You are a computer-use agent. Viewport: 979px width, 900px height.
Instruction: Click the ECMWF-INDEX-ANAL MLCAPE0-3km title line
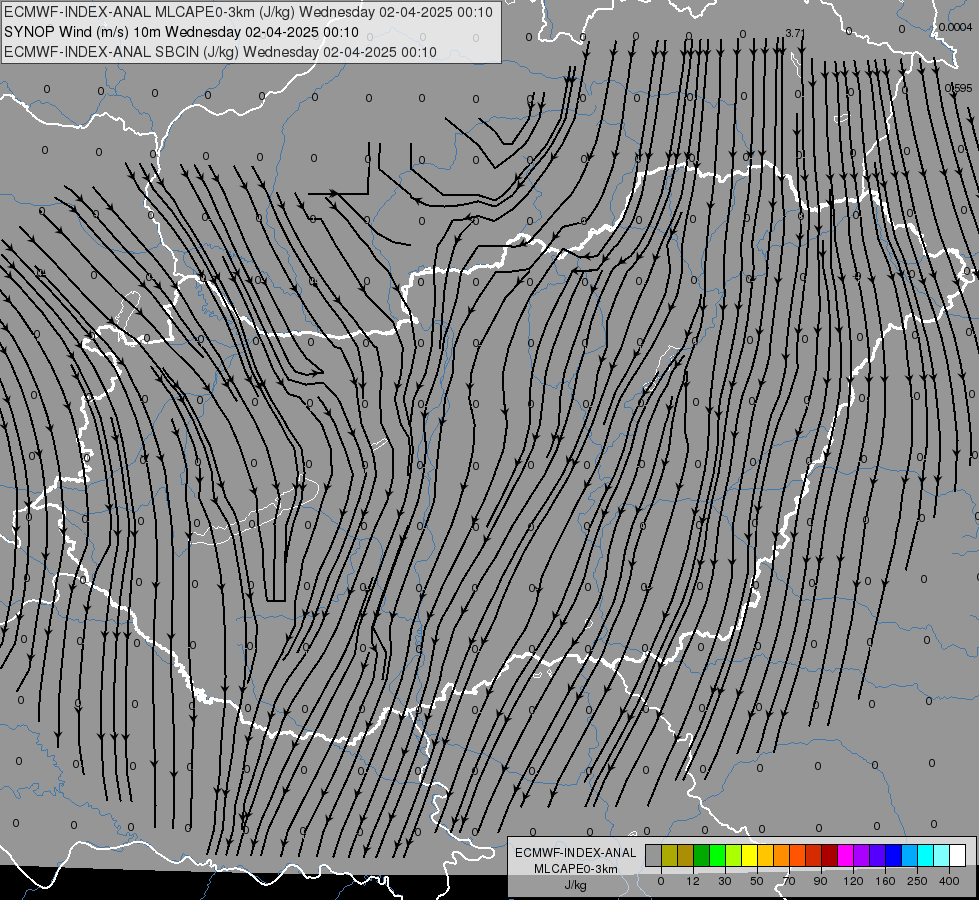pyautogui.click(x=248, y=12)
